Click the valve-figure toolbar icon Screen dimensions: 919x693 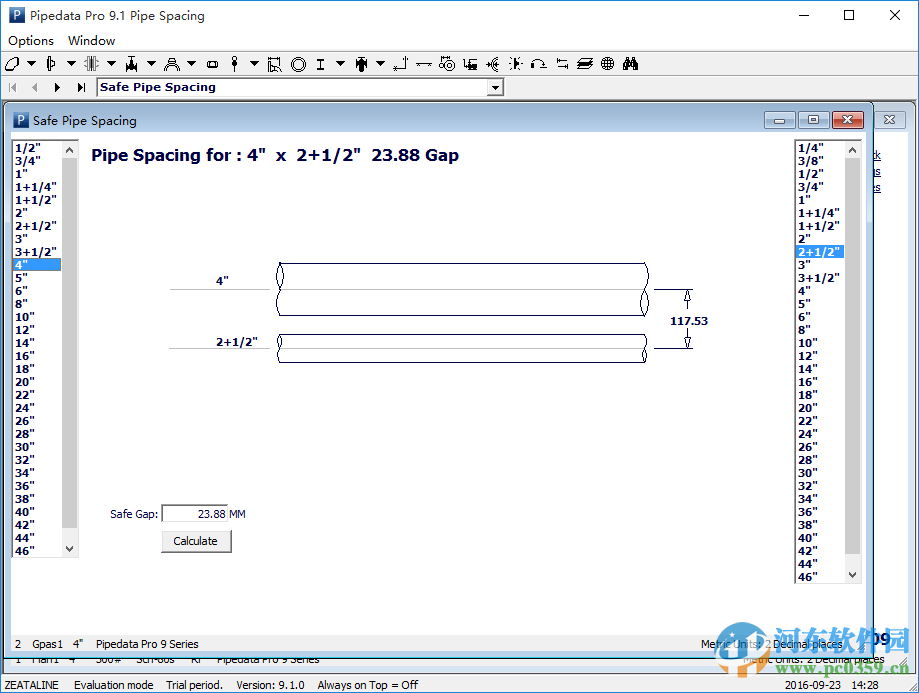pyautogui.click(x=360, y=63)
